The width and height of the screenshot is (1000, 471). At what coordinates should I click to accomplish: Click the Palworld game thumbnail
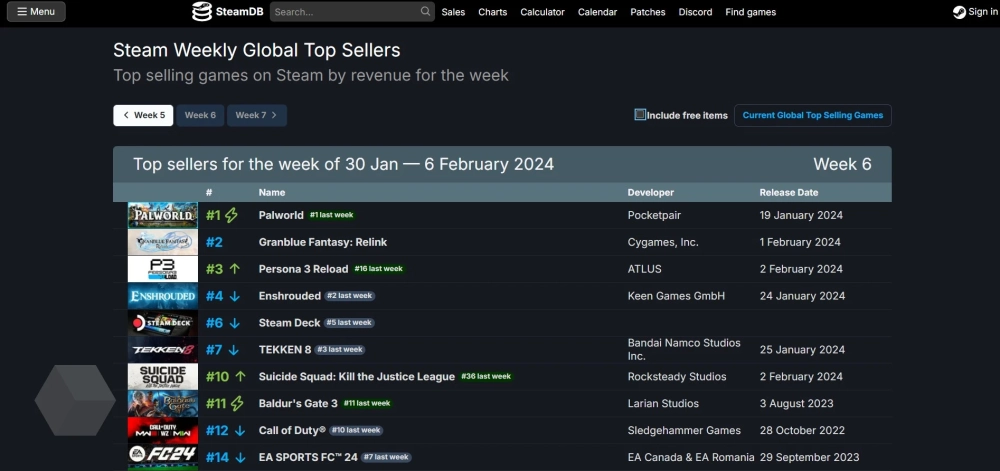click(x=163, y=215)
